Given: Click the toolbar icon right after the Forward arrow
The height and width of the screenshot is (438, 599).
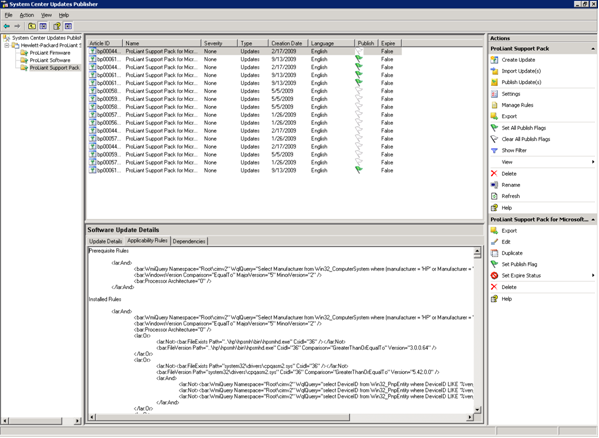Looking at the screenshot, I should coord(32,26).
